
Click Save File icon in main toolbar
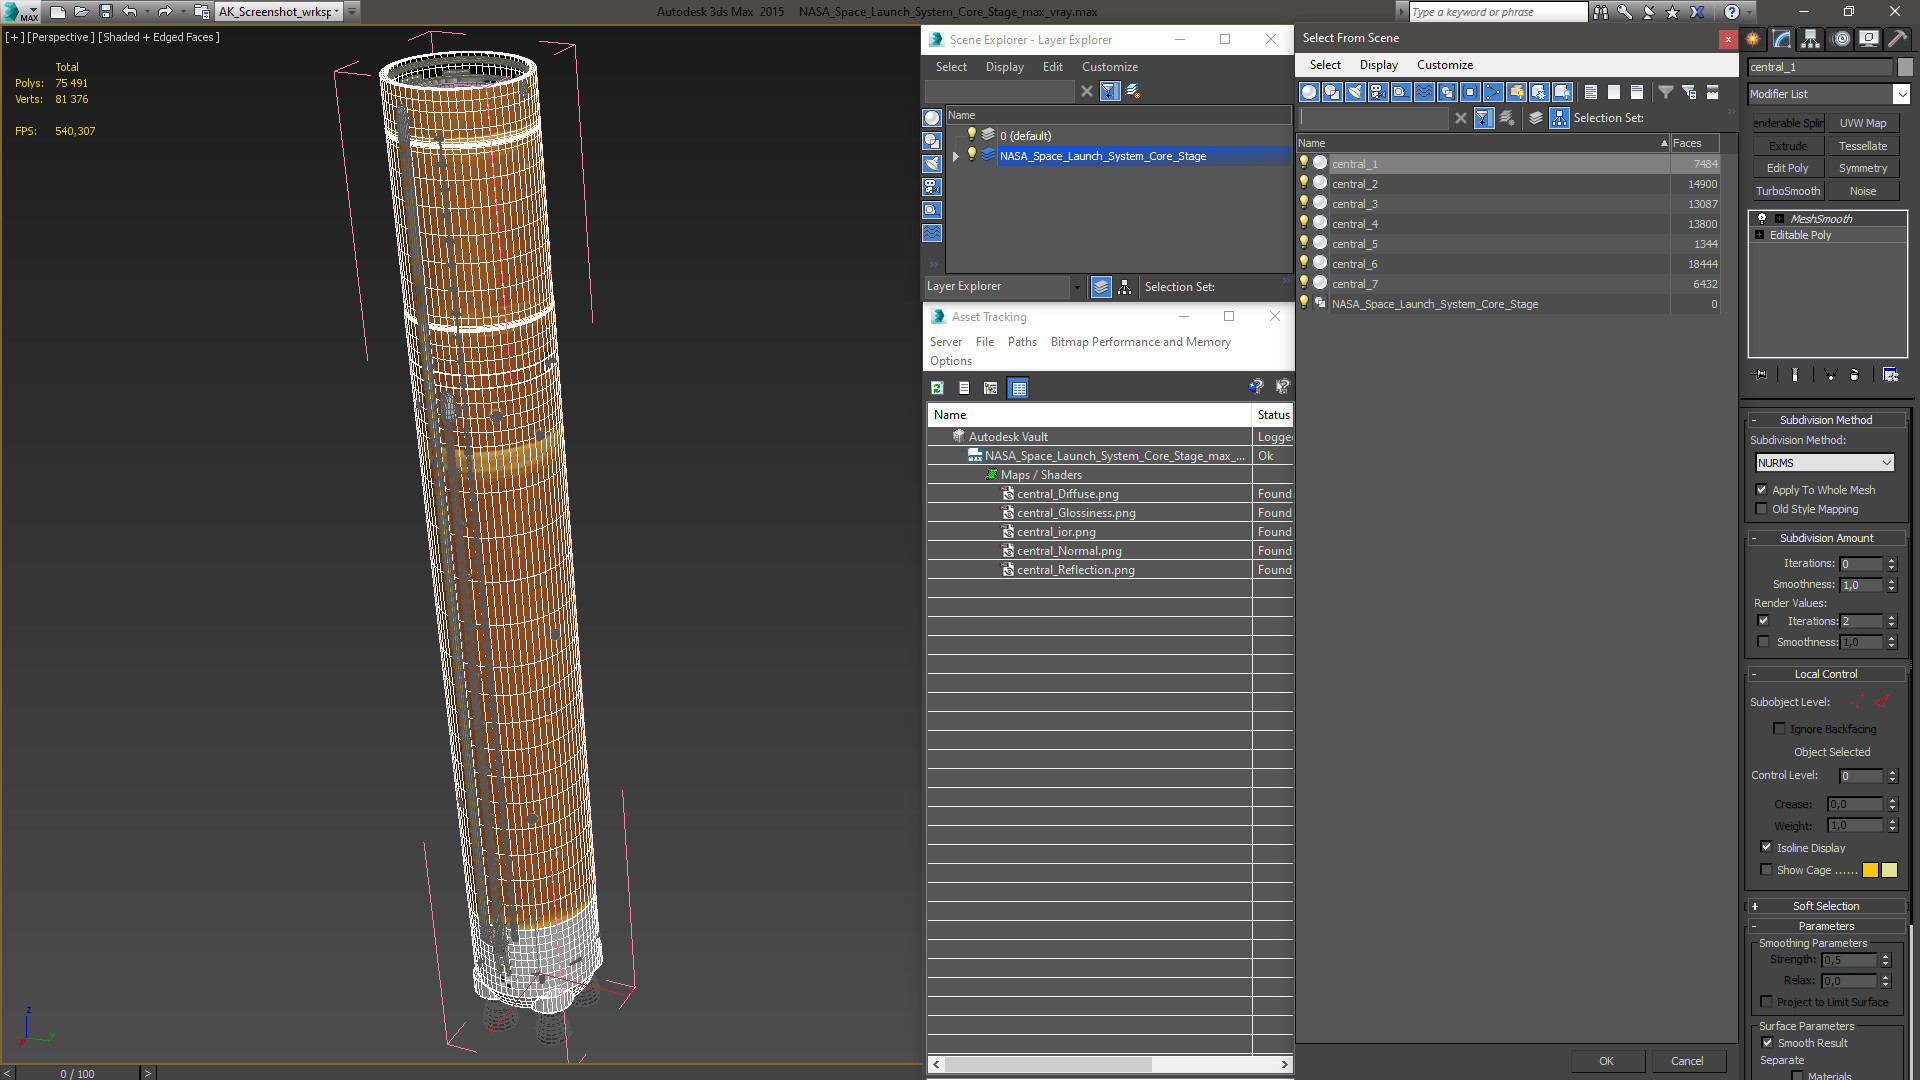tap(106, 12)
